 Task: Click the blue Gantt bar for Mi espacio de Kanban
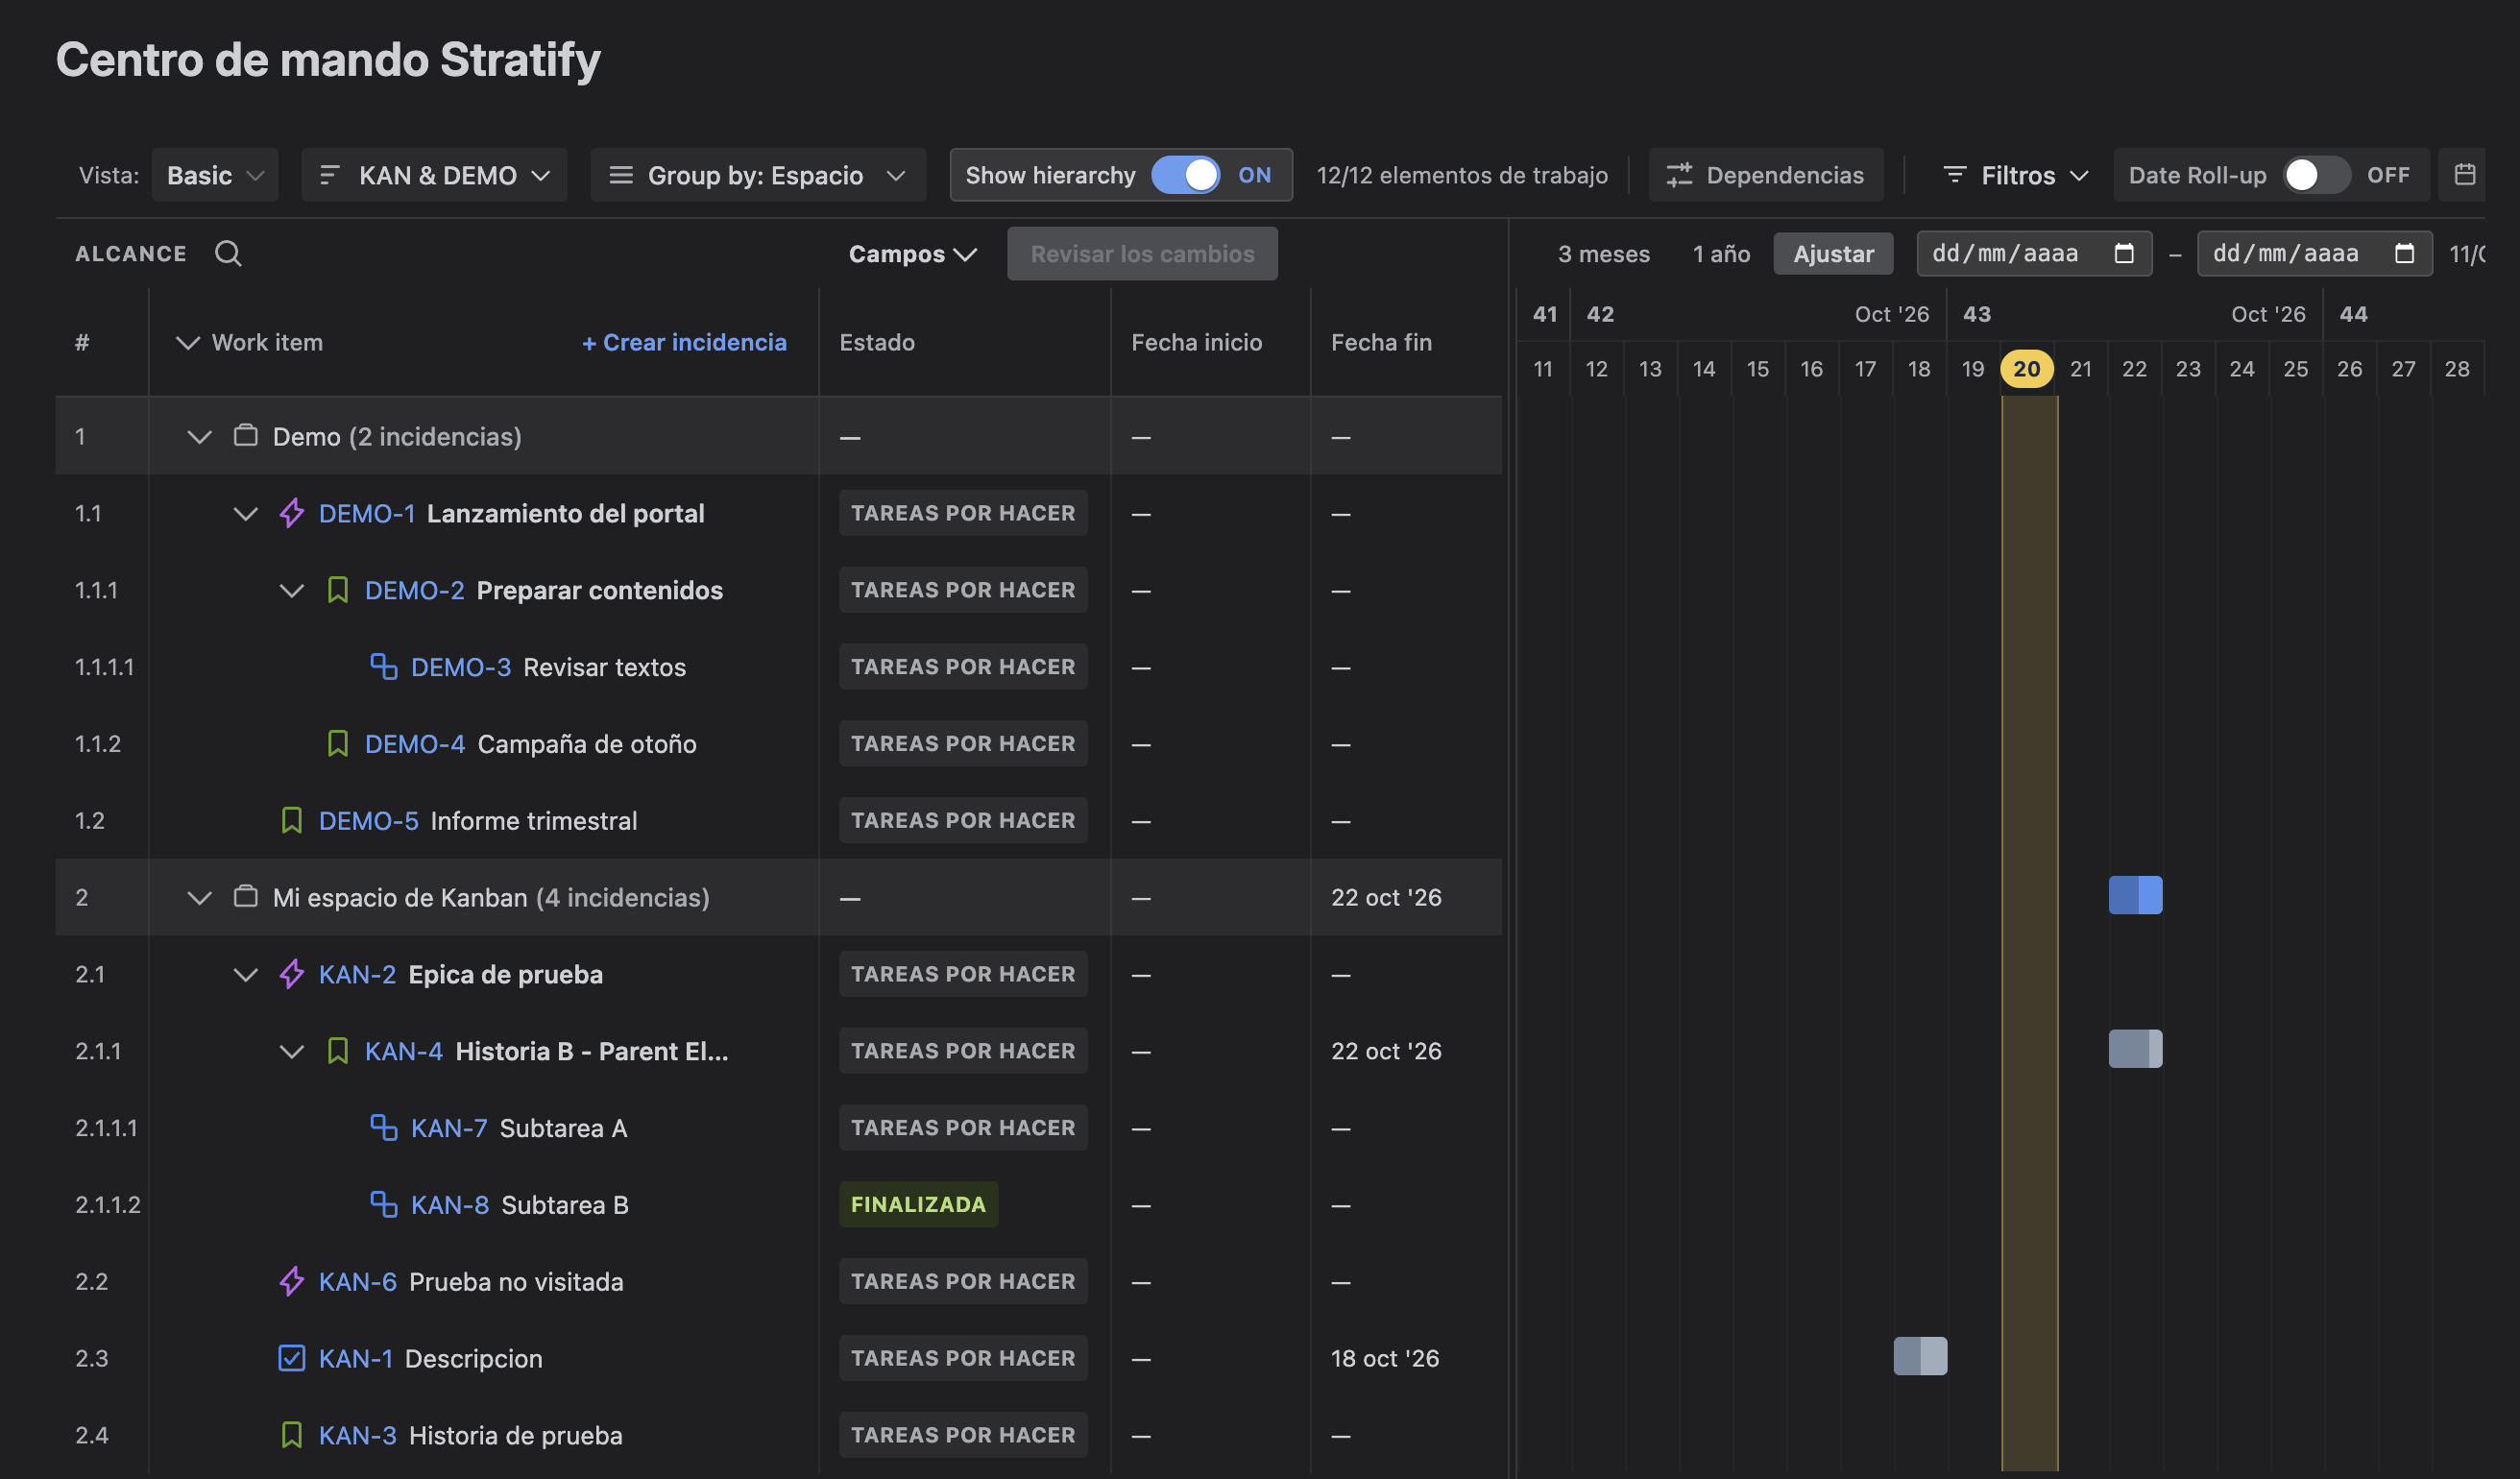[2136, 895]
